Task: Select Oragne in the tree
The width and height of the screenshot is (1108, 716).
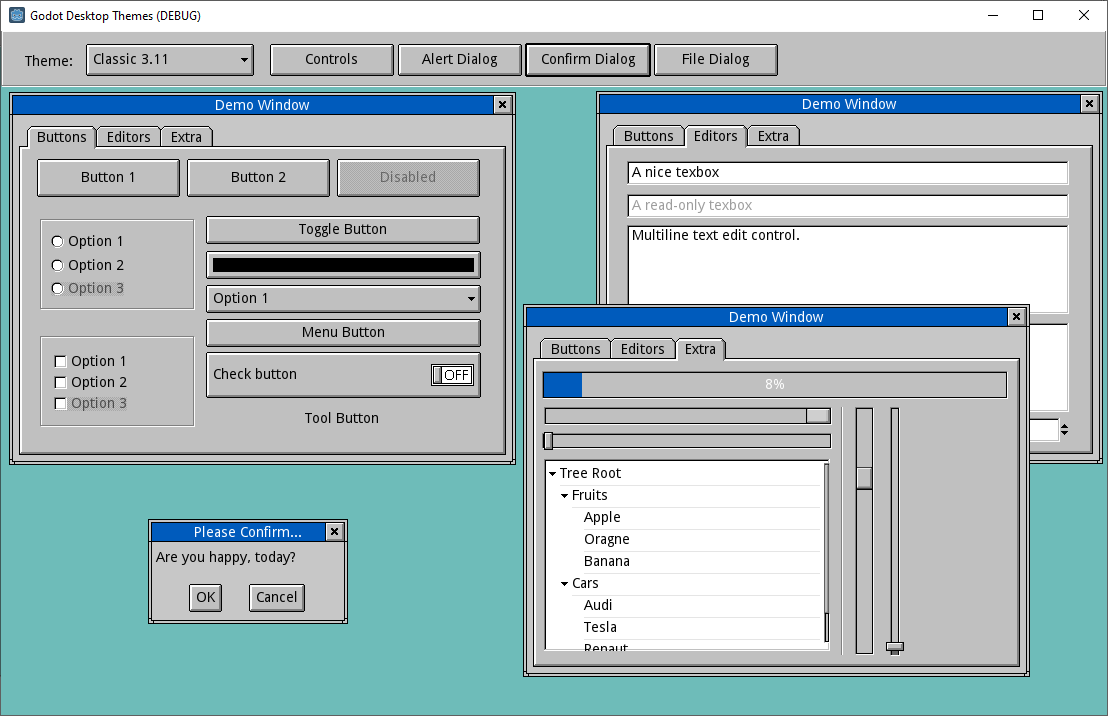Action: [x=606, y=539]
